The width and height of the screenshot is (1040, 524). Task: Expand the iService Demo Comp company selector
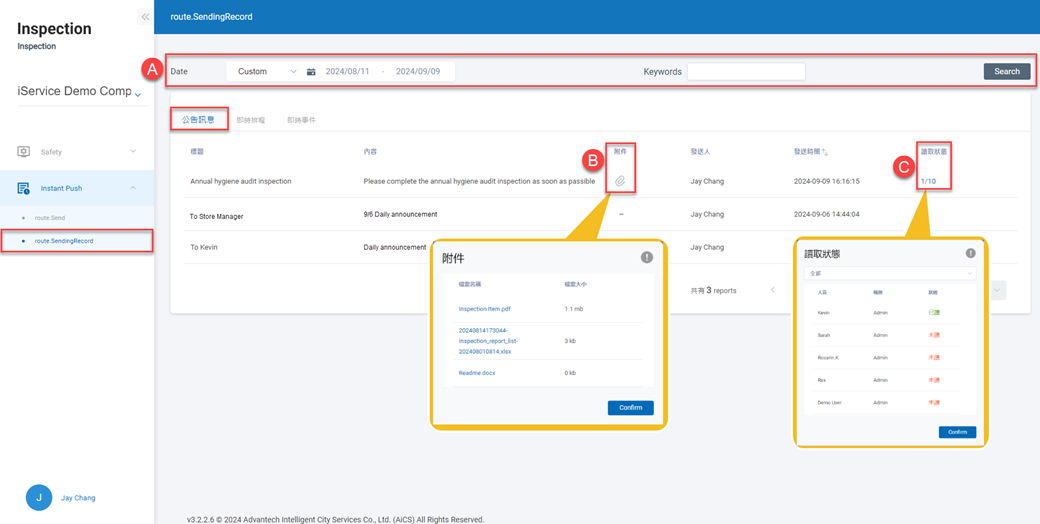point(138,94)
